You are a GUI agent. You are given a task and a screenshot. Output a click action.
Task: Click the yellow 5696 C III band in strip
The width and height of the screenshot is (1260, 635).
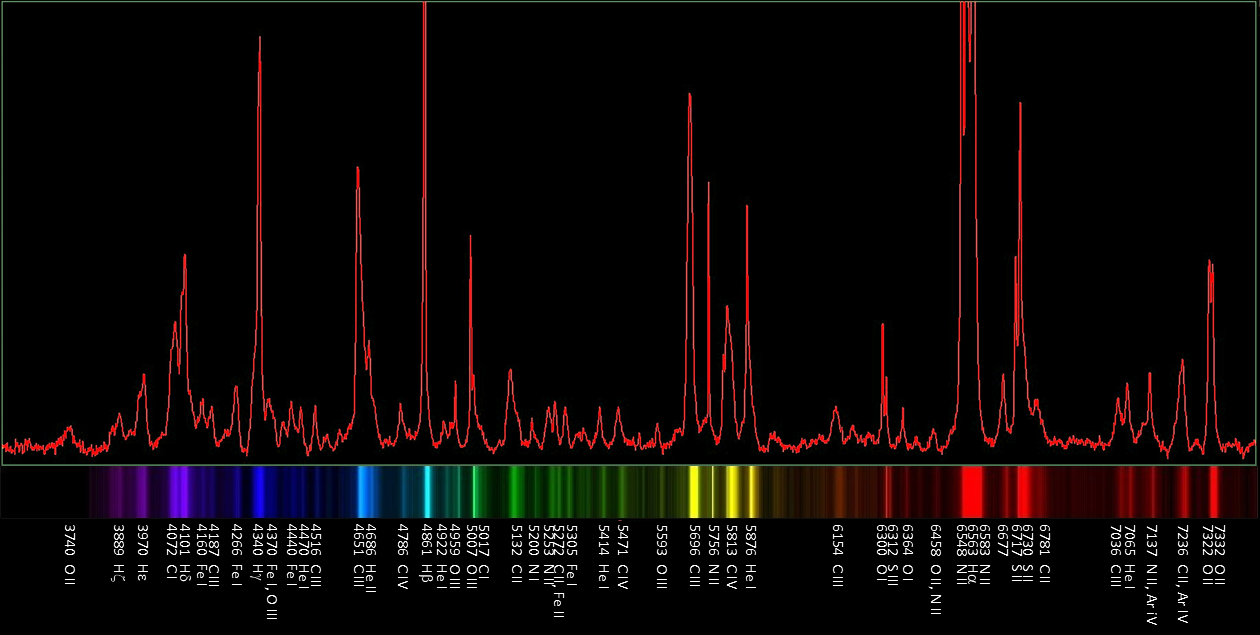(693, 492)
